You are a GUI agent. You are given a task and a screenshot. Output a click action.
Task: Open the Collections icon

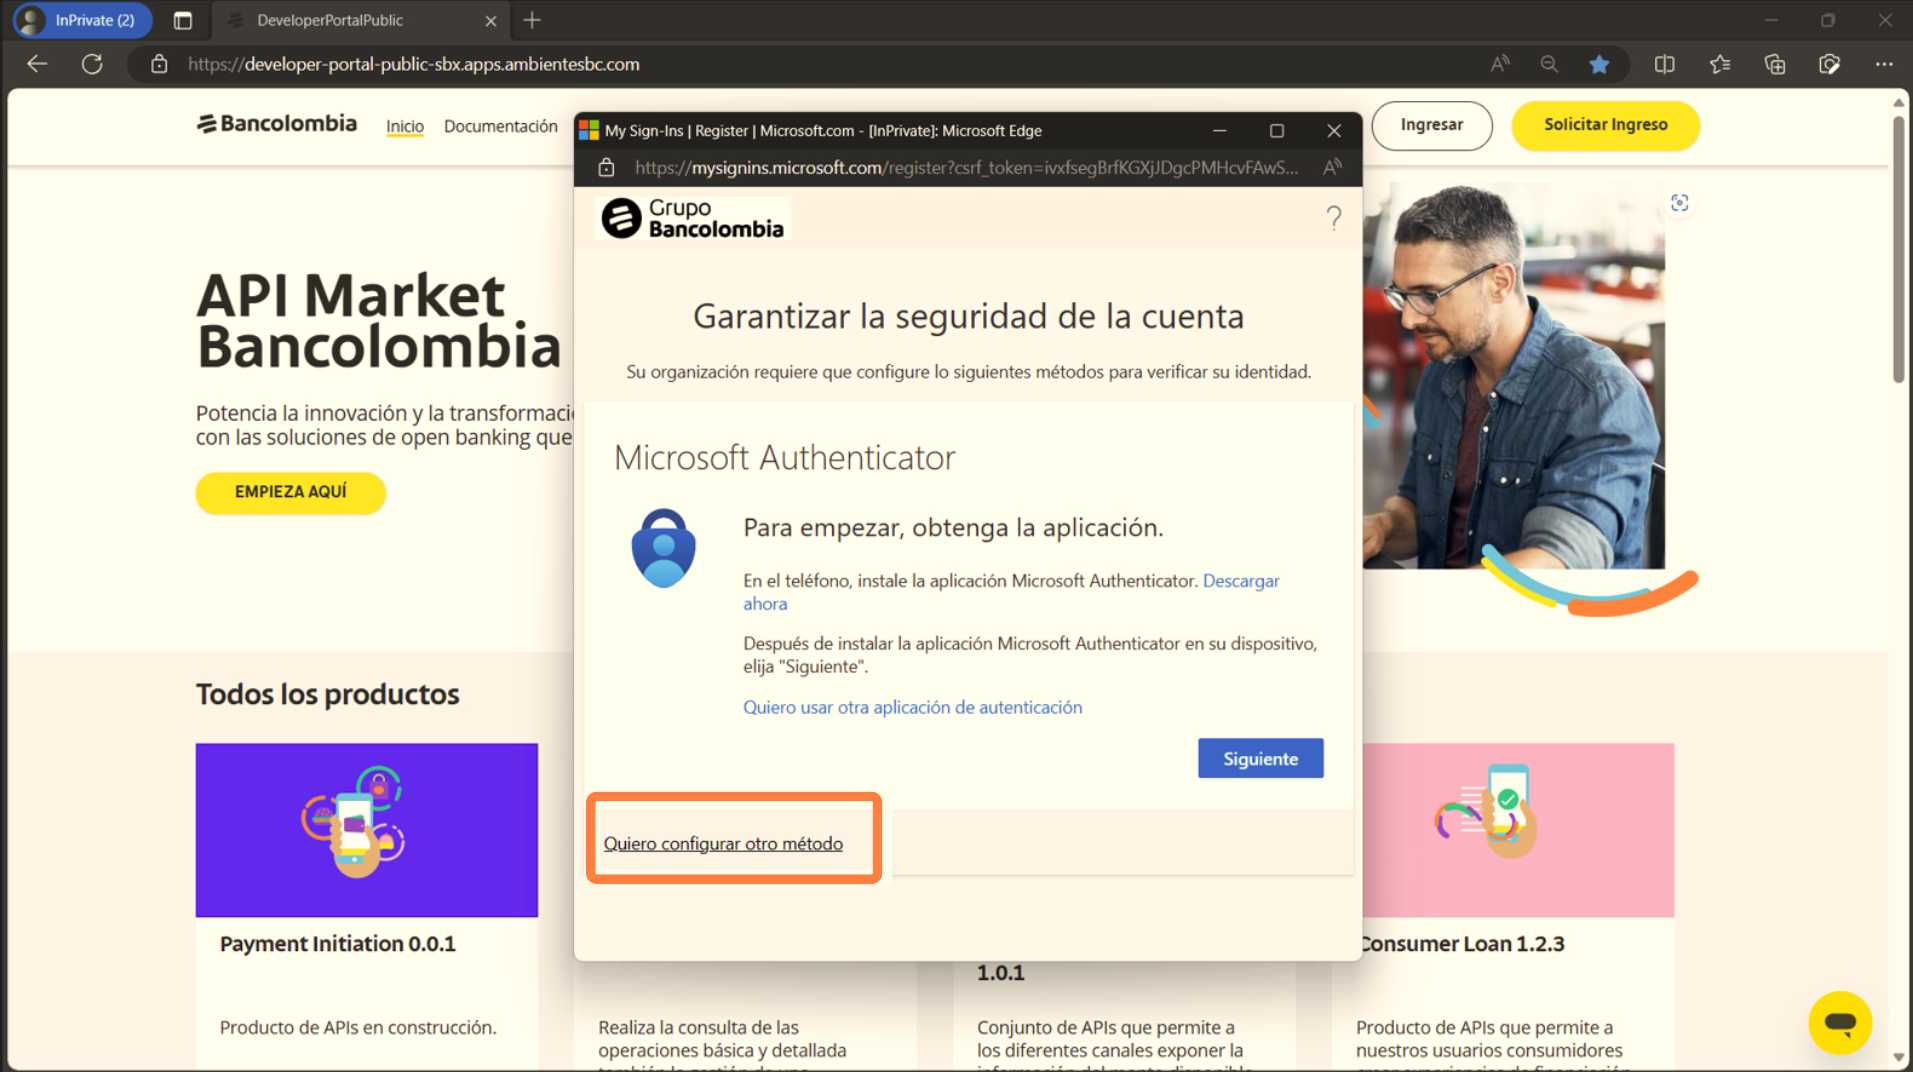coord(1774,64)
